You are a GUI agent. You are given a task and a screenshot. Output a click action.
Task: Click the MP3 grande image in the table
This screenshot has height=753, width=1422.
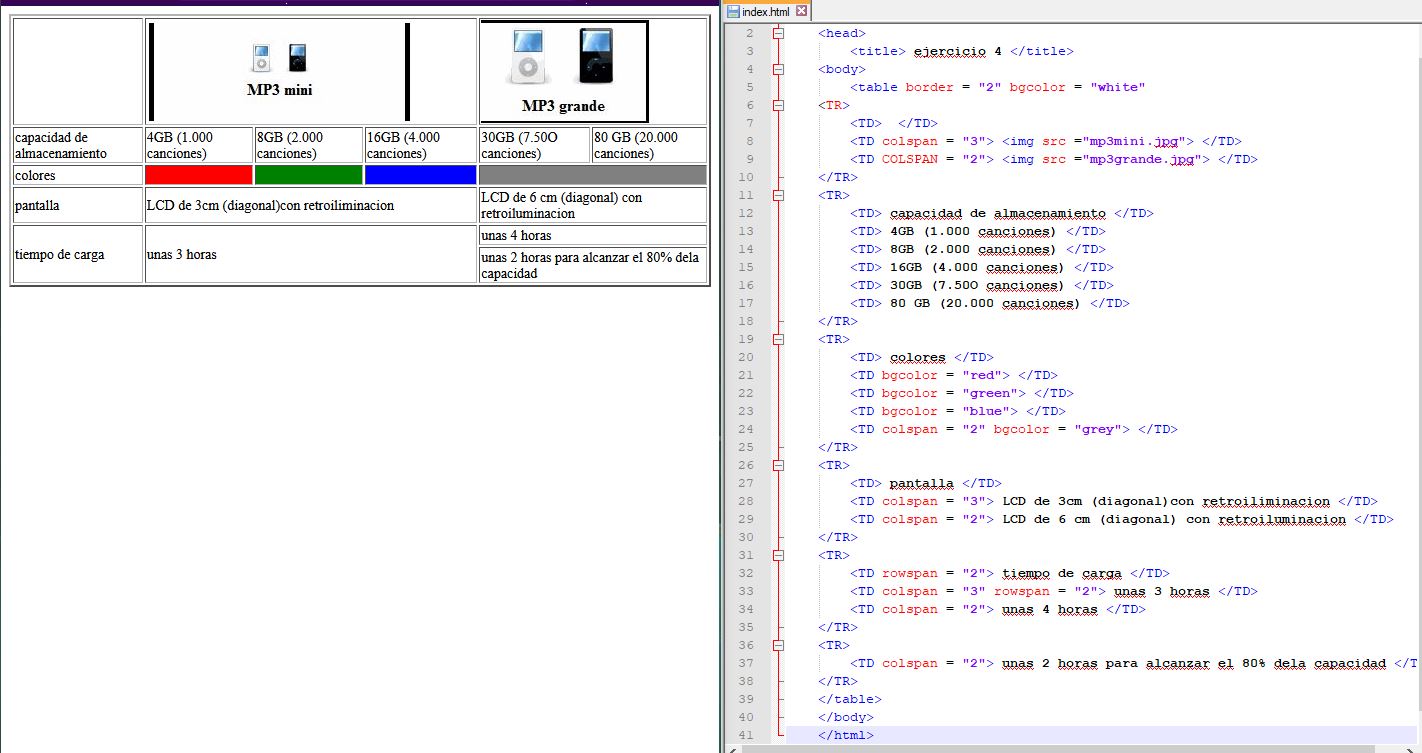pos(563,71)
